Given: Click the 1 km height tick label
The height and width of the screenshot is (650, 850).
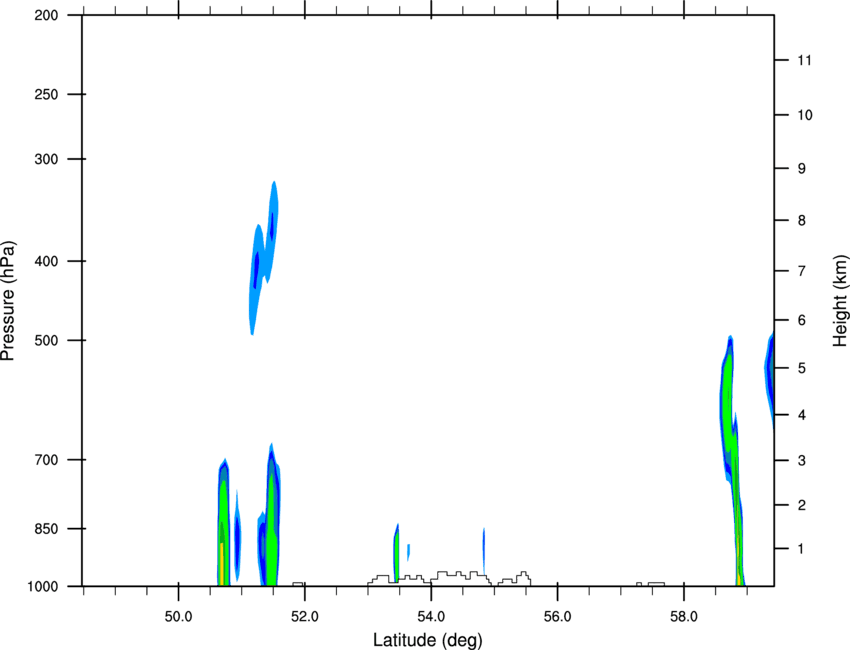Looking at the screenshot, I should [x=801, y=549].
